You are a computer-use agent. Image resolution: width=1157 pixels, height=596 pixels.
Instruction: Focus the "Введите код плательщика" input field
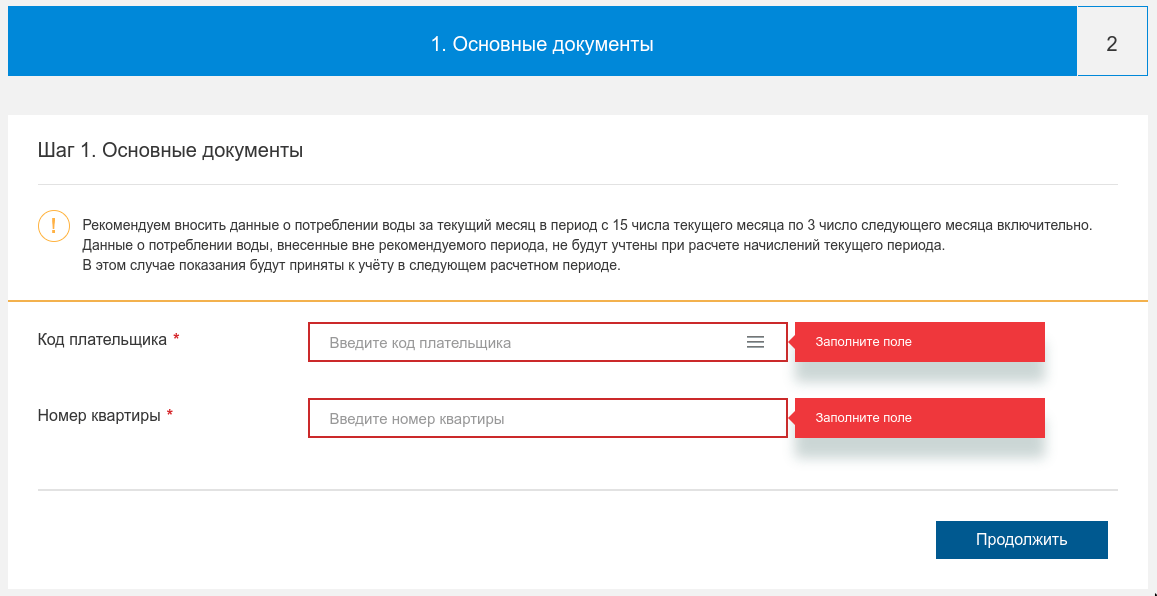tap(530, 342)
